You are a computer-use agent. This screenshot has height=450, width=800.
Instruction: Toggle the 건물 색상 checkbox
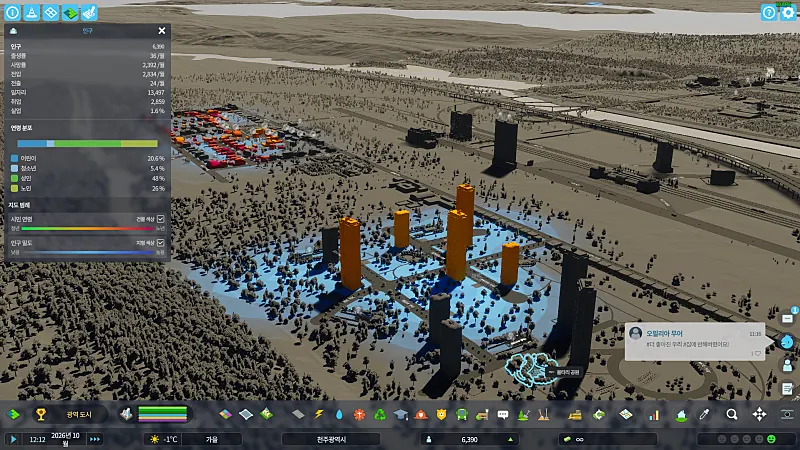click(161, 219)
